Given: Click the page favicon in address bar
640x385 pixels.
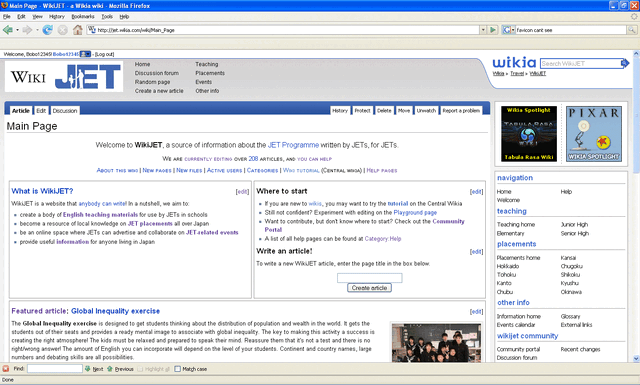Looking at the screenshot, I should 92,30.
